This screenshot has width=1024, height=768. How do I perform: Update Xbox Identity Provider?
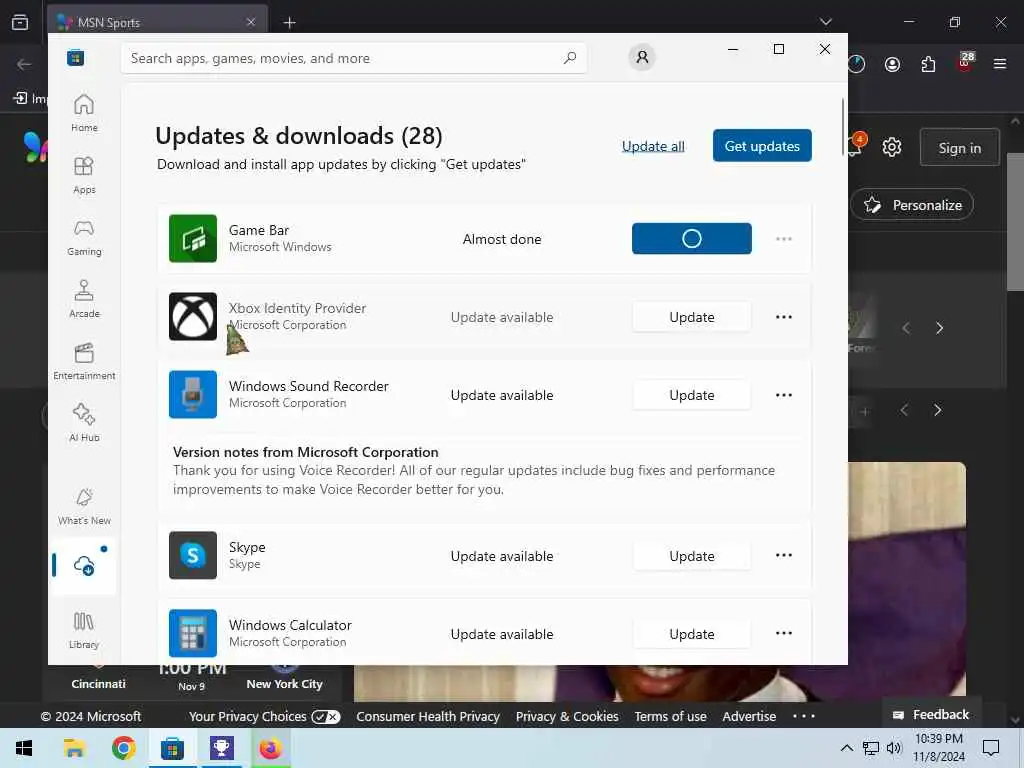tap(692, 317)
